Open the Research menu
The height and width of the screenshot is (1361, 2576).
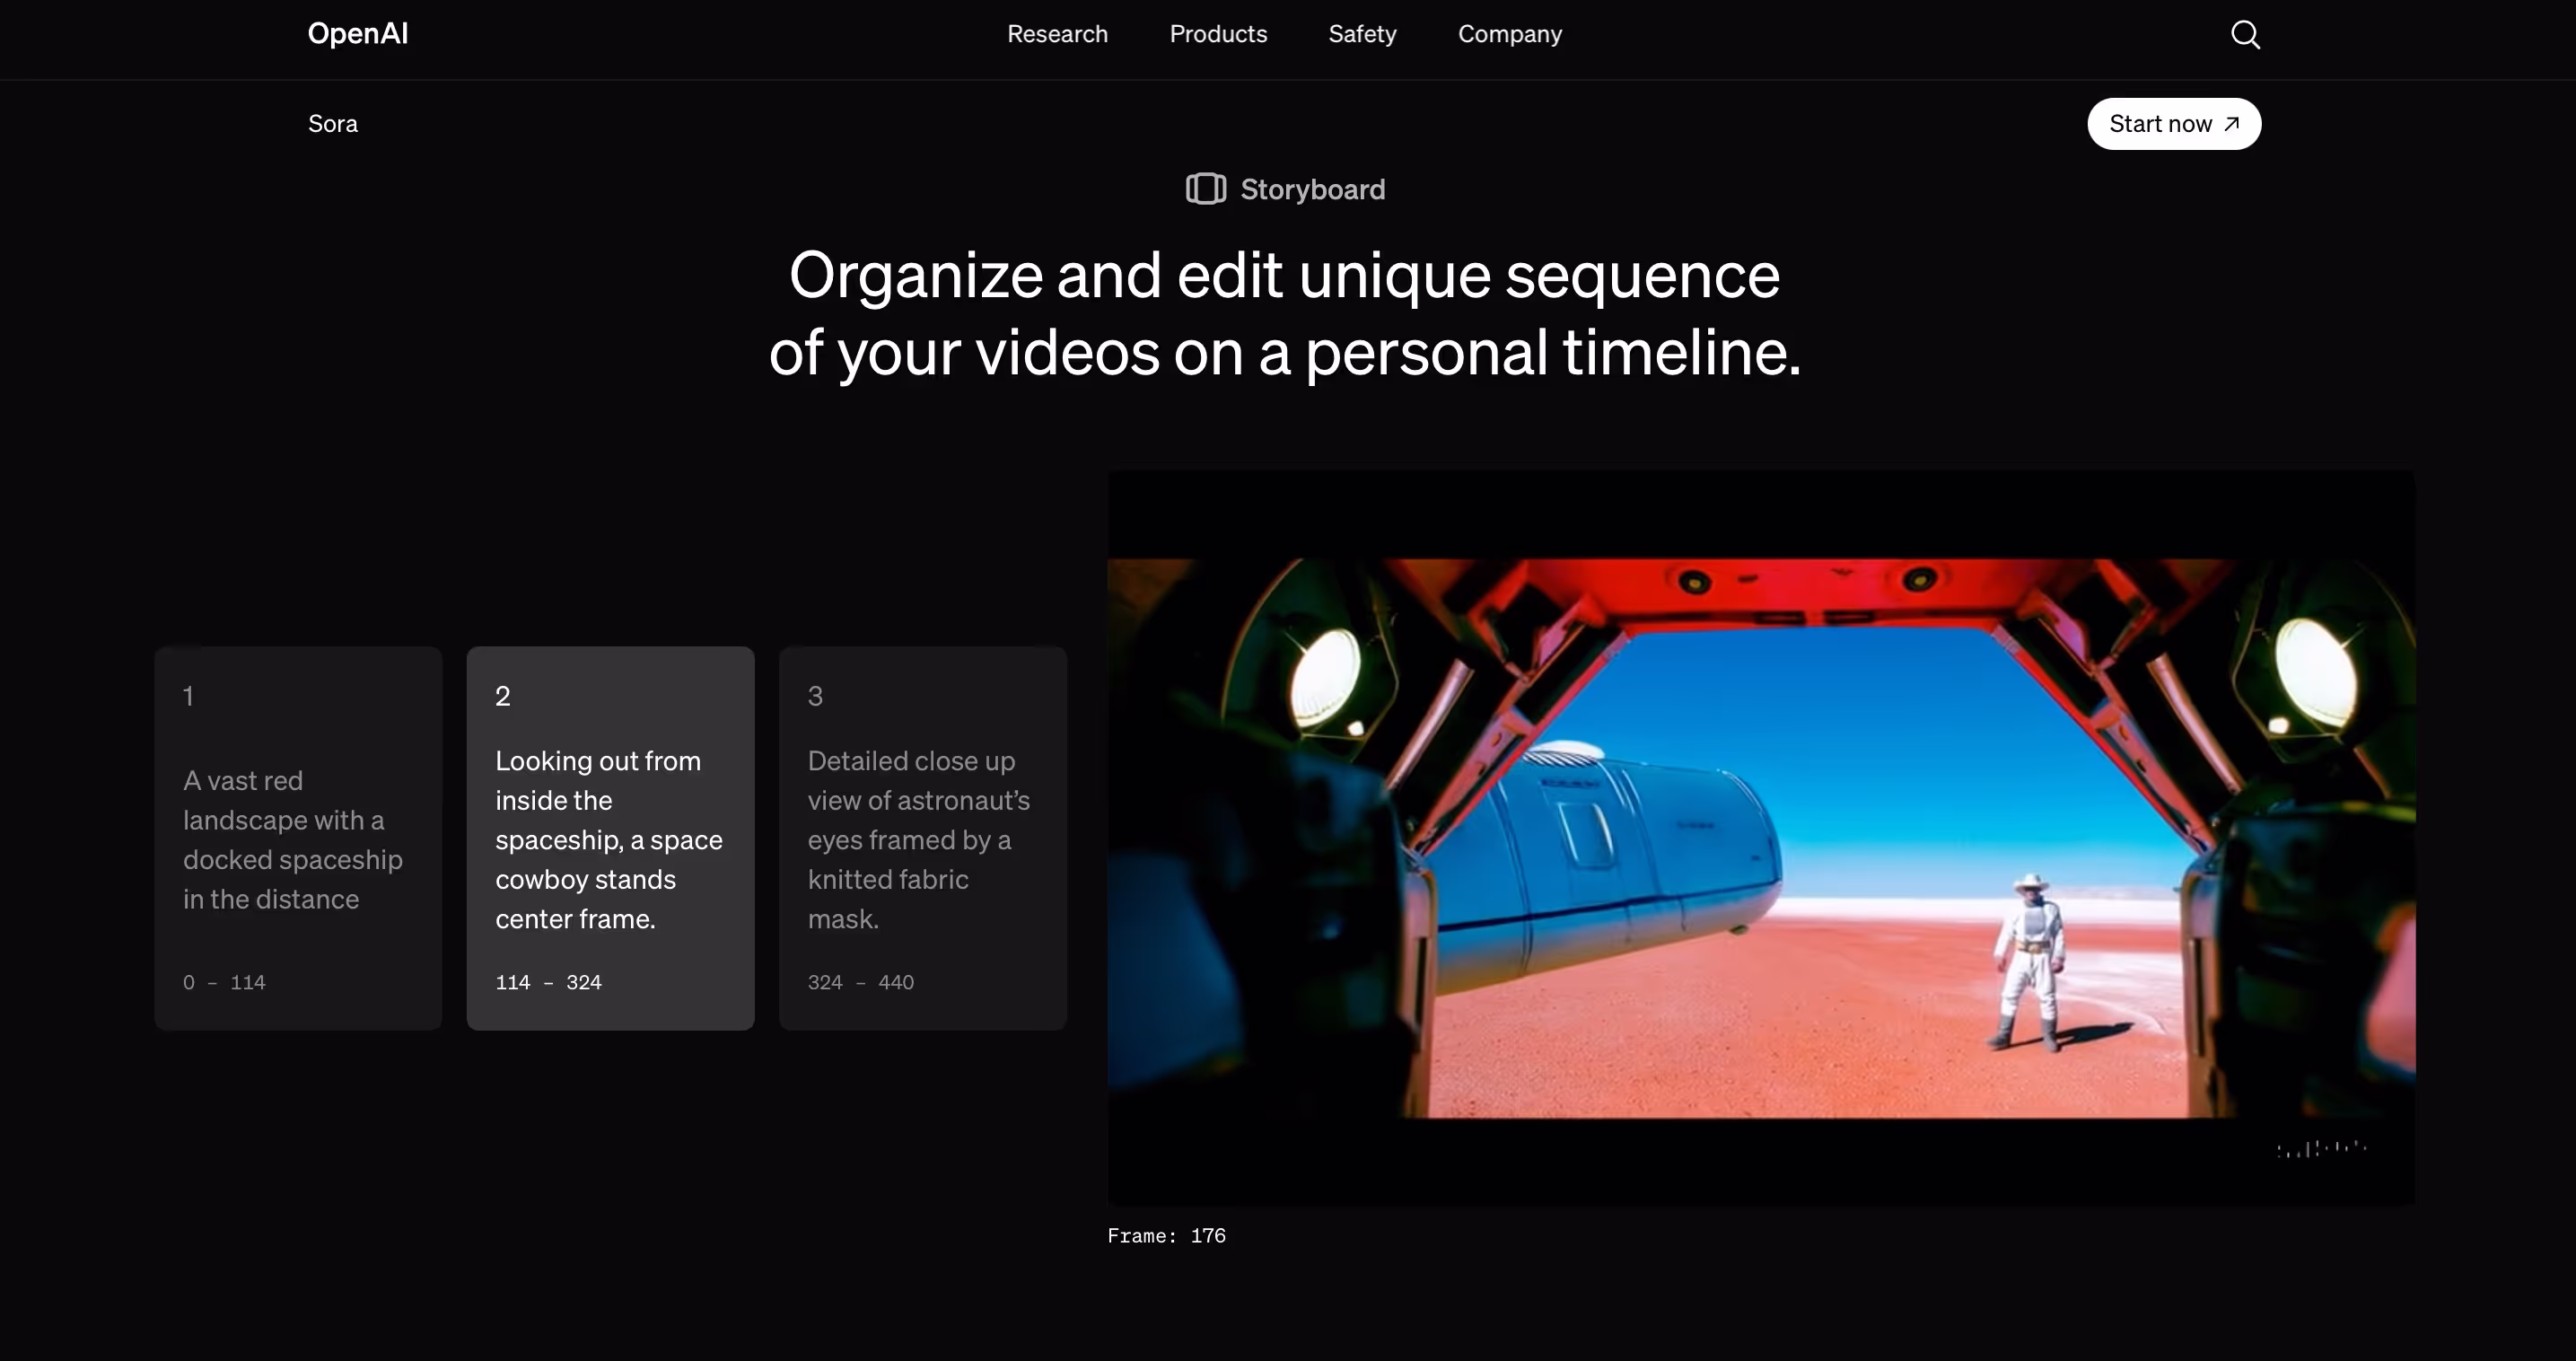click(1057, 34)
